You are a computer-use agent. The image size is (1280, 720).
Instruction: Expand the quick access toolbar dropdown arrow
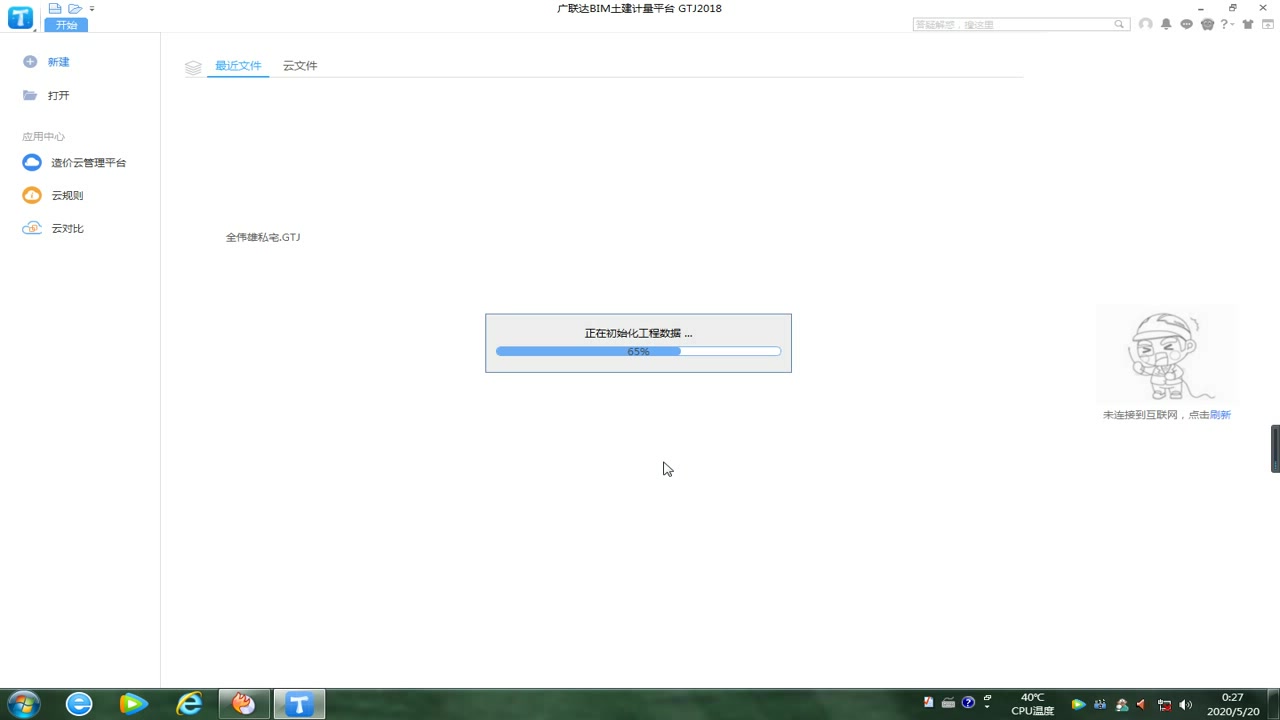92,8
